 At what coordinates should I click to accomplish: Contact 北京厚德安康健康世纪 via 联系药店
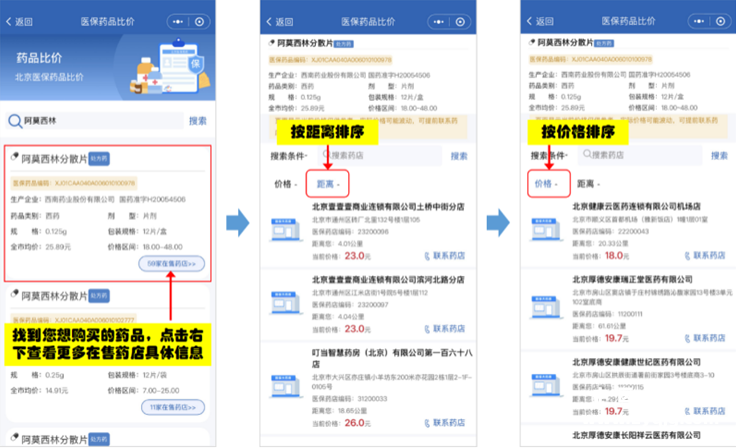[x=705, y=411]
